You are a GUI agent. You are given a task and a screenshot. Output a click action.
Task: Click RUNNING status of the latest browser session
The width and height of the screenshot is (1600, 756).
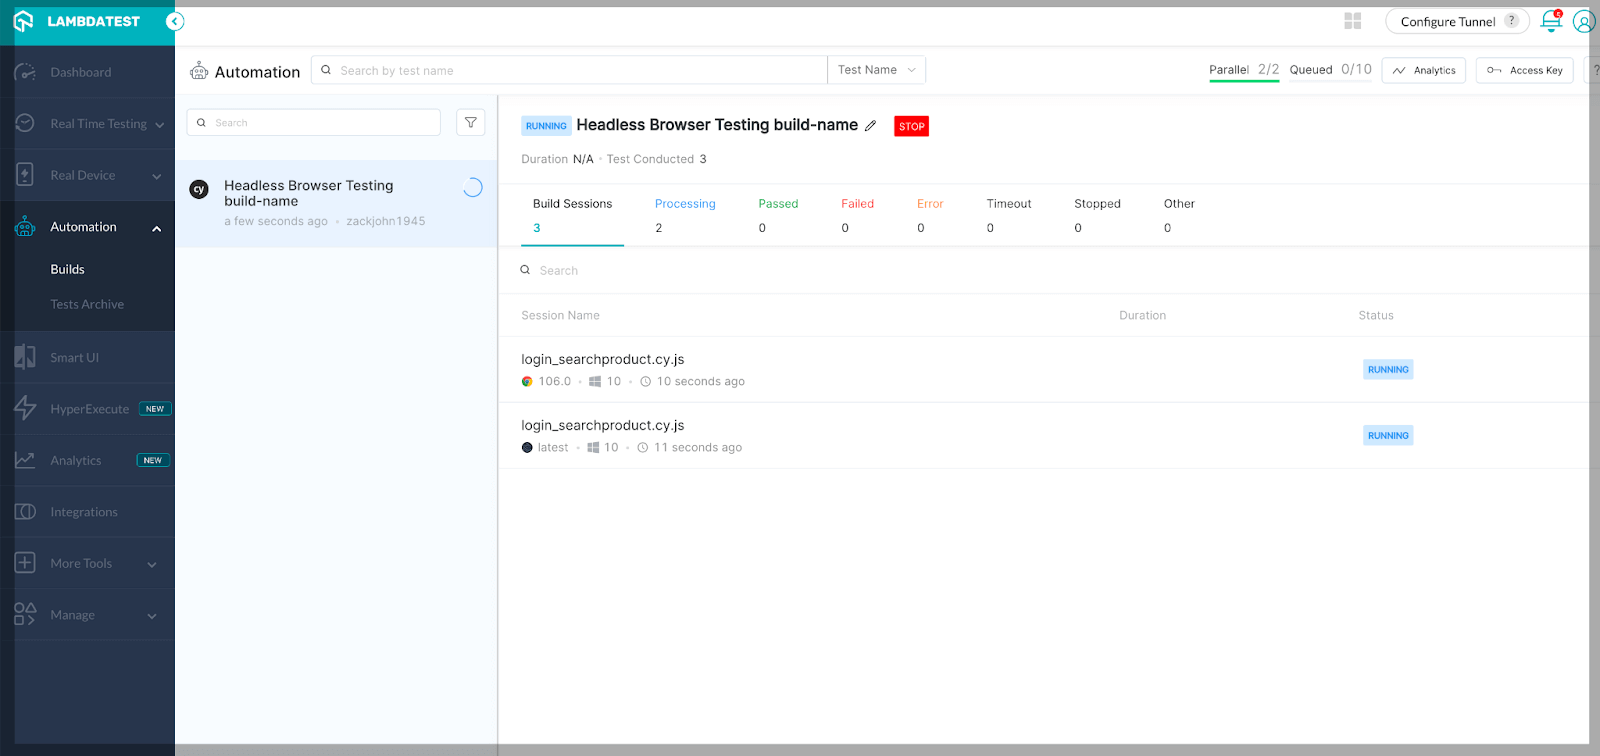click(1388, 435)
